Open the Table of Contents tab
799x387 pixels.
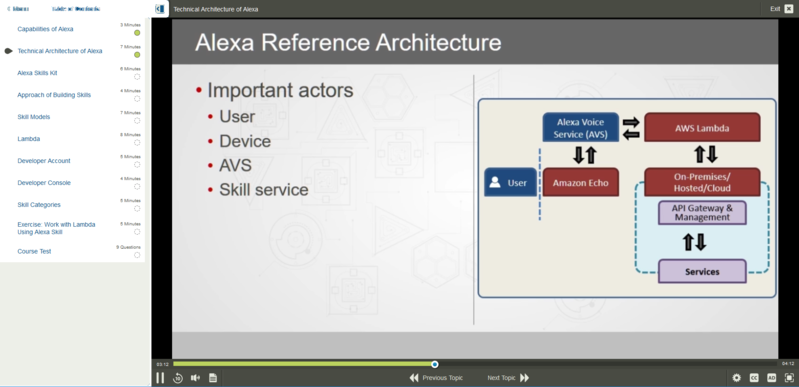tap(76, 9)
